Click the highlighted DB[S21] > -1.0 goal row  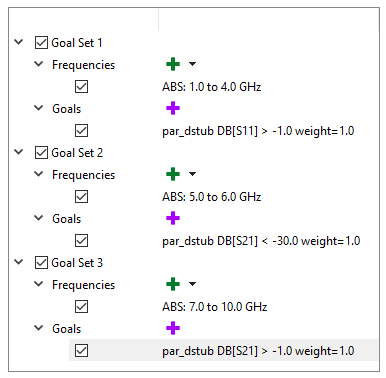[x=223, y=350]
